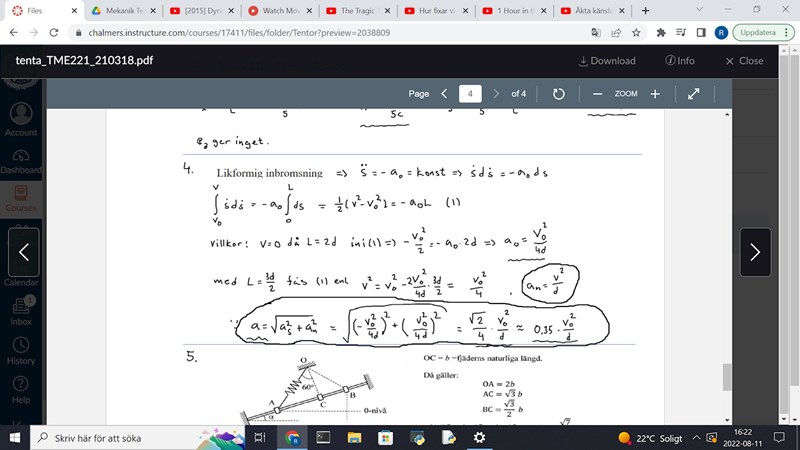Viewport: 800px width, 450px height.
Task: Show next file with right arrow
Action: 754,253
